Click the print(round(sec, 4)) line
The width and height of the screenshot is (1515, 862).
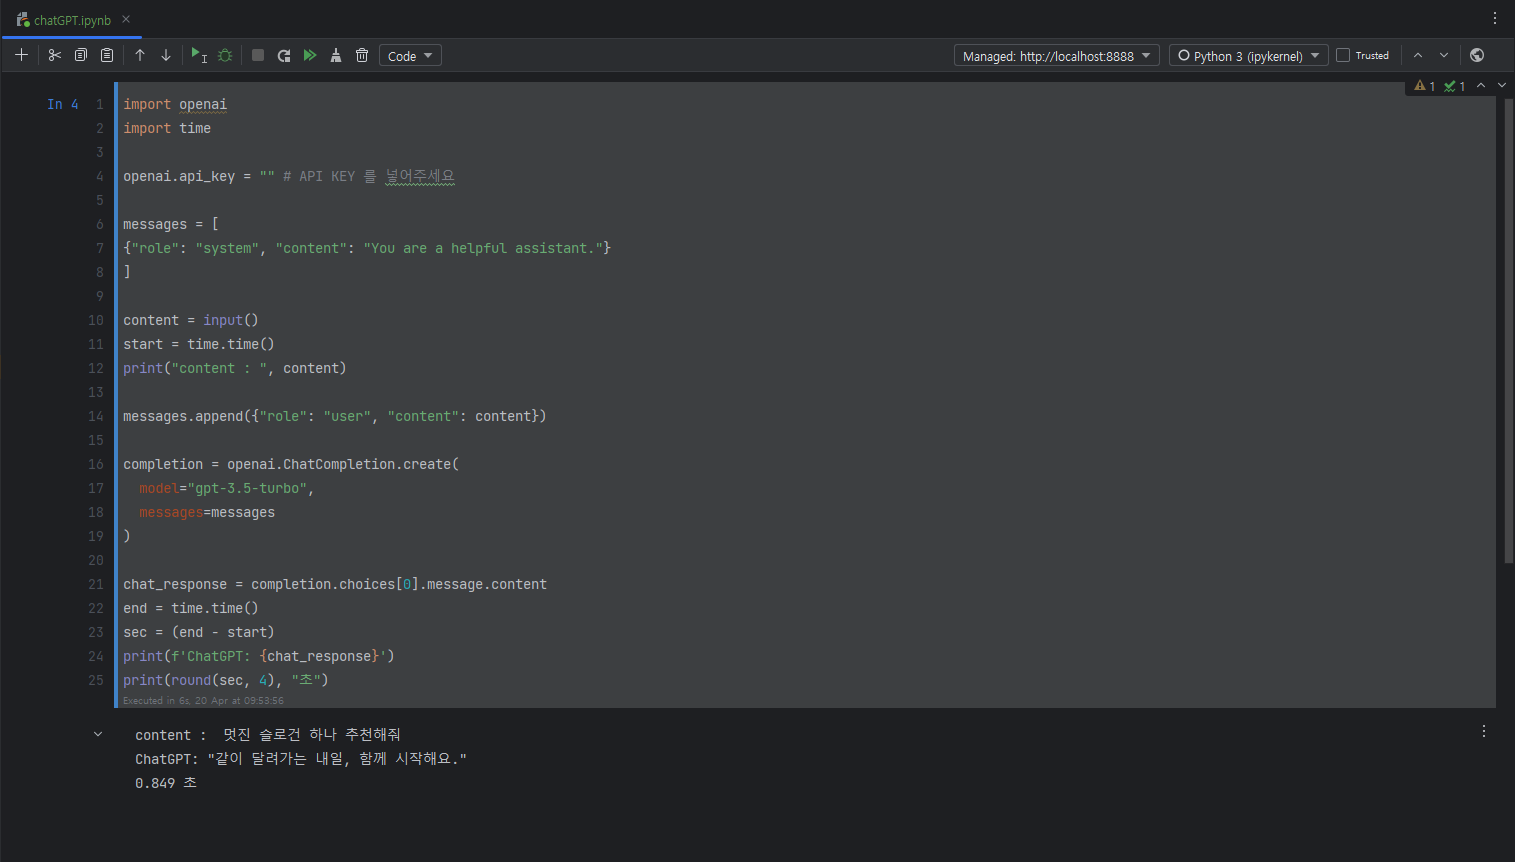point(226,680)
